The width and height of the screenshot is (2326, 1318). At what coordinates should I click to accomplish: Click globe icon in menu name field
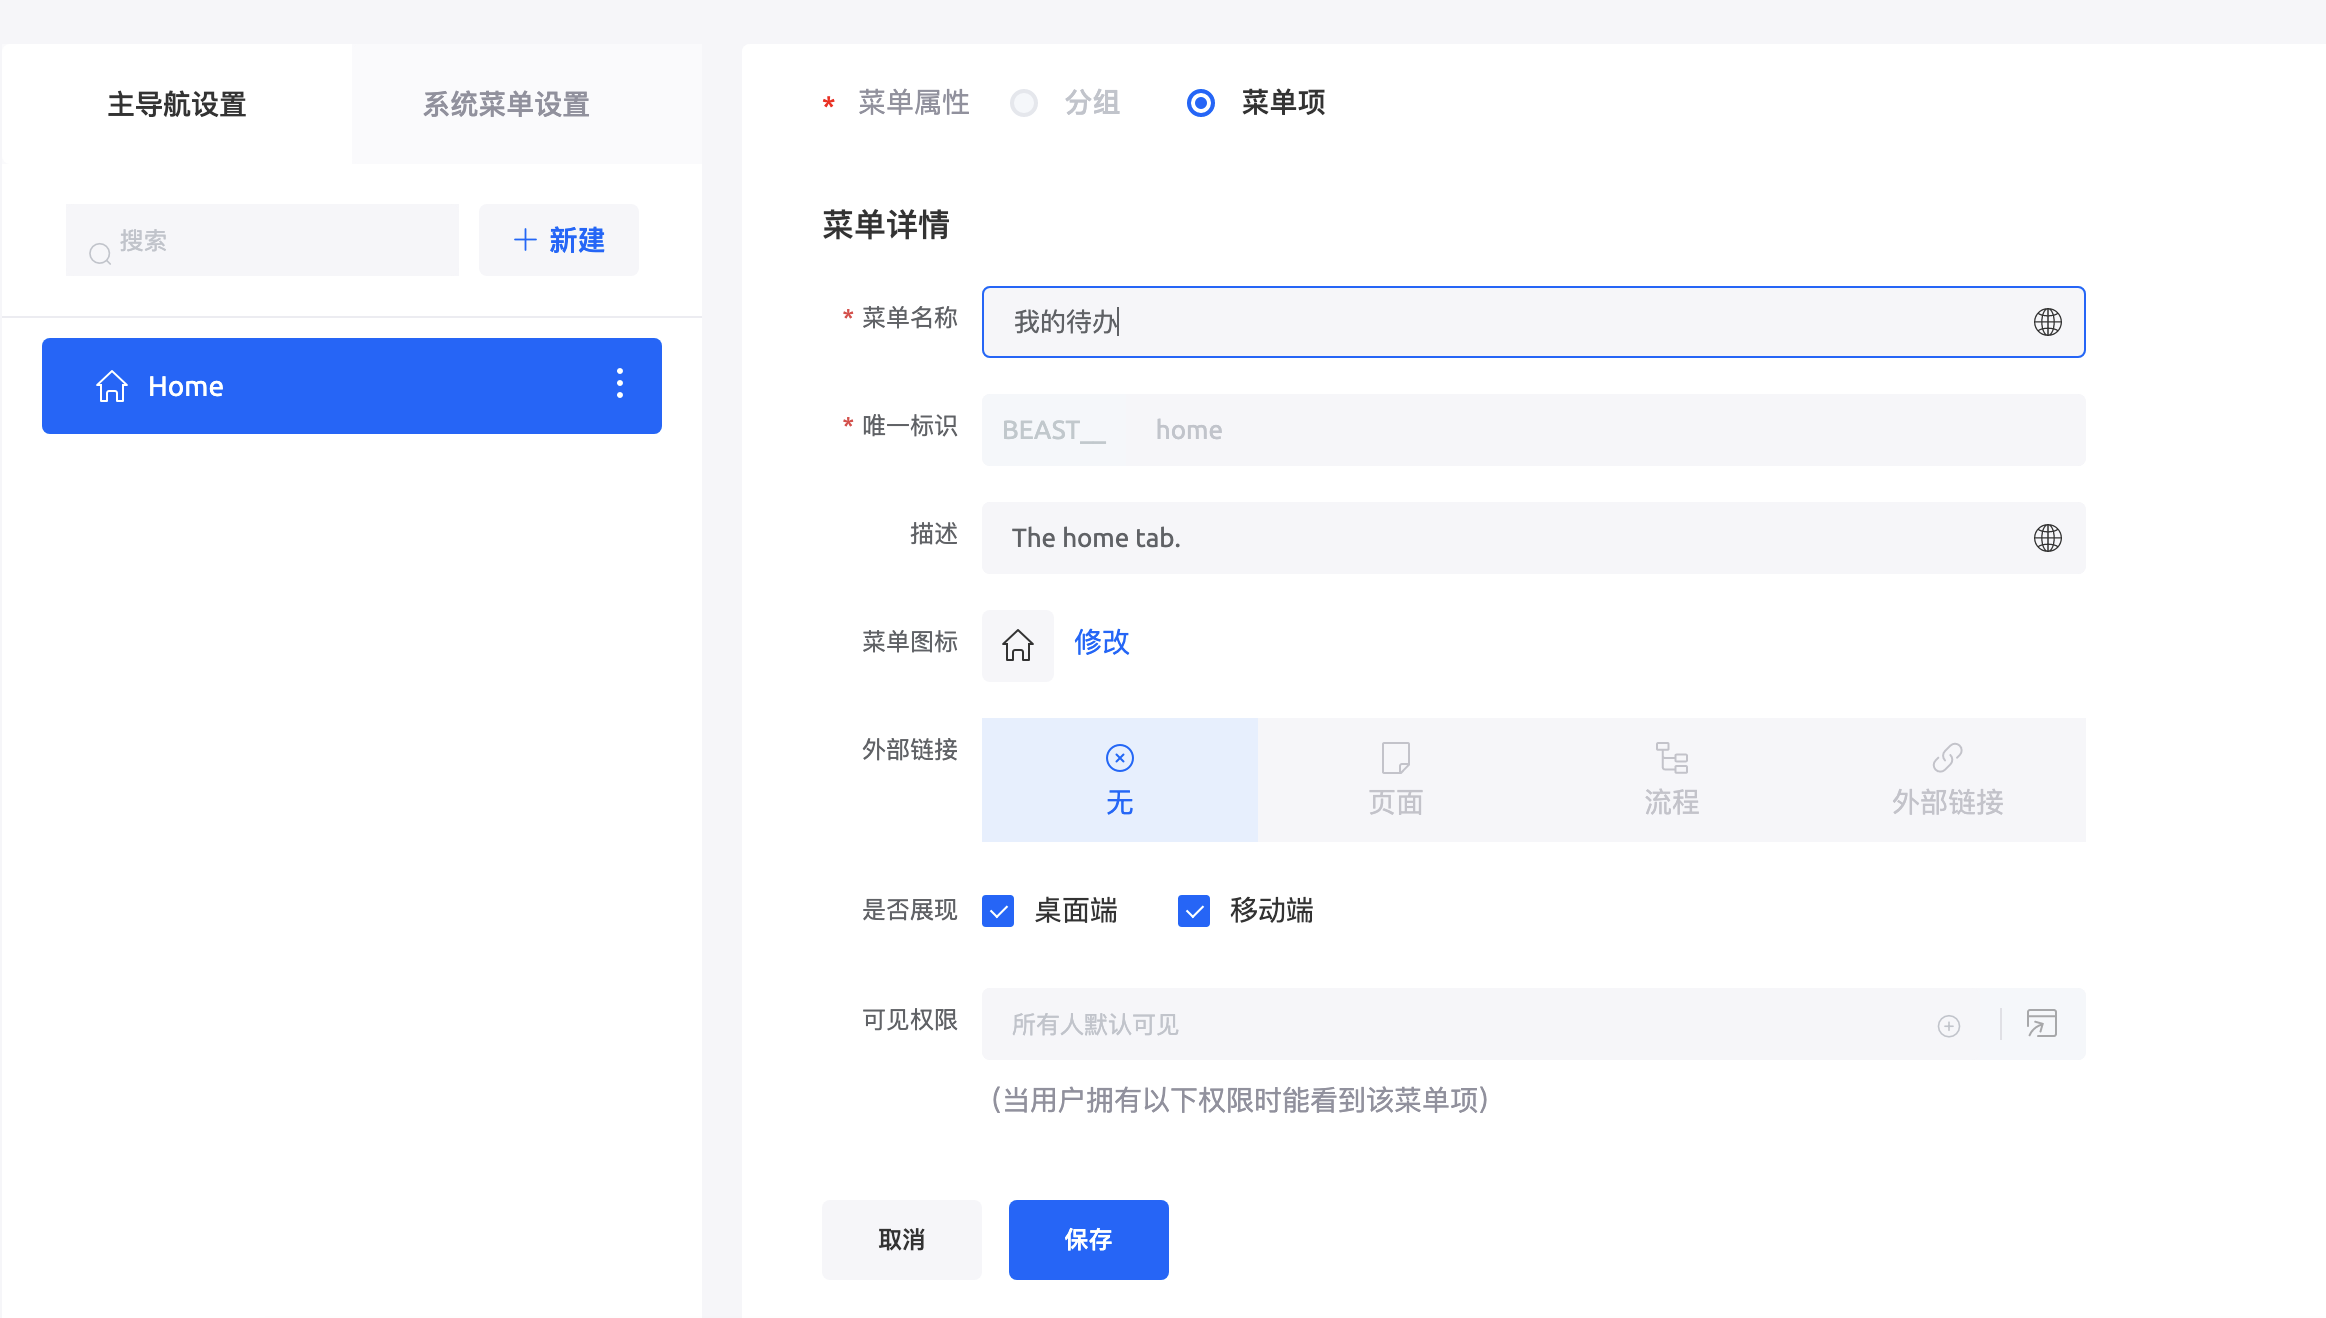2047,322
